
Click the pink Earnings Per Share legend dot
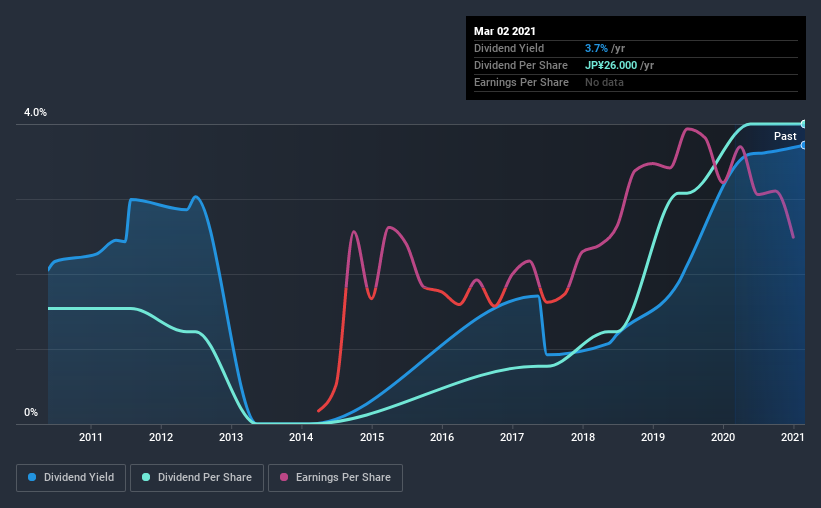pyautogui.click(x=284, y=477)
